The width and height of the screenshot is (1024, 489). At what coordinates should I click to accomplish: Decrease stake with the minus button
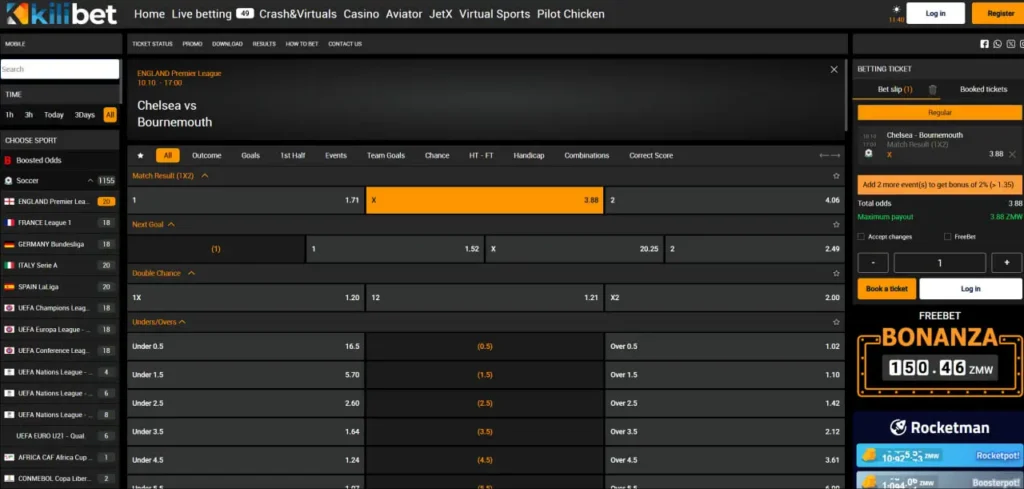click(x=872, y=263)
